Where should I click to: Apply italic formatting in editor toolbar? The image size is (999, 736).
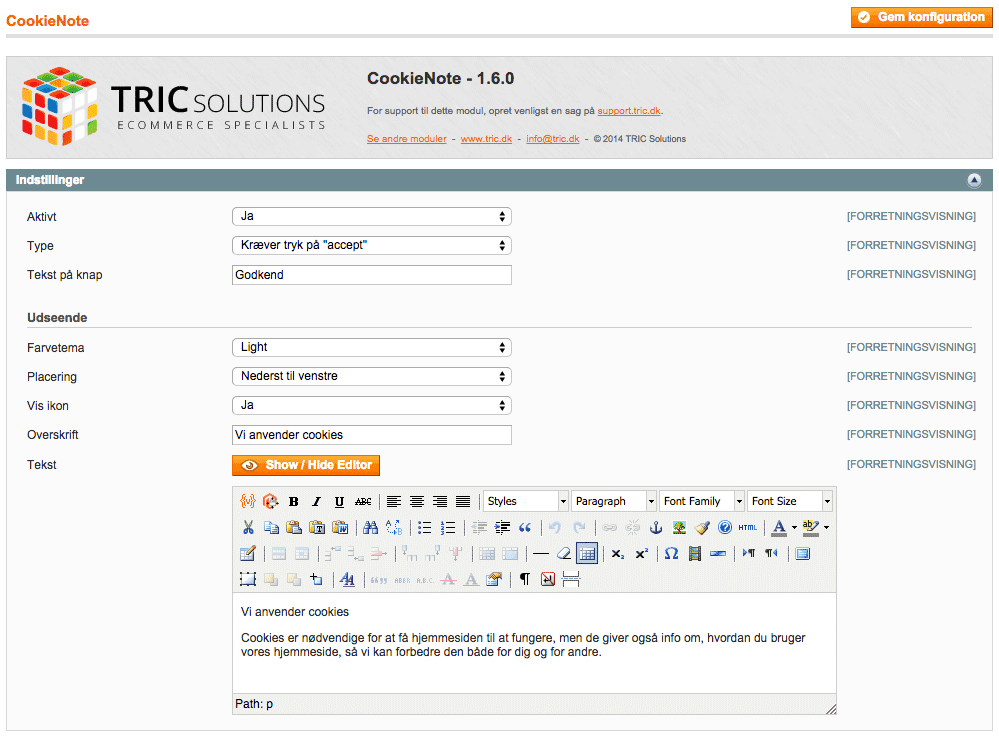click(316, 501)
